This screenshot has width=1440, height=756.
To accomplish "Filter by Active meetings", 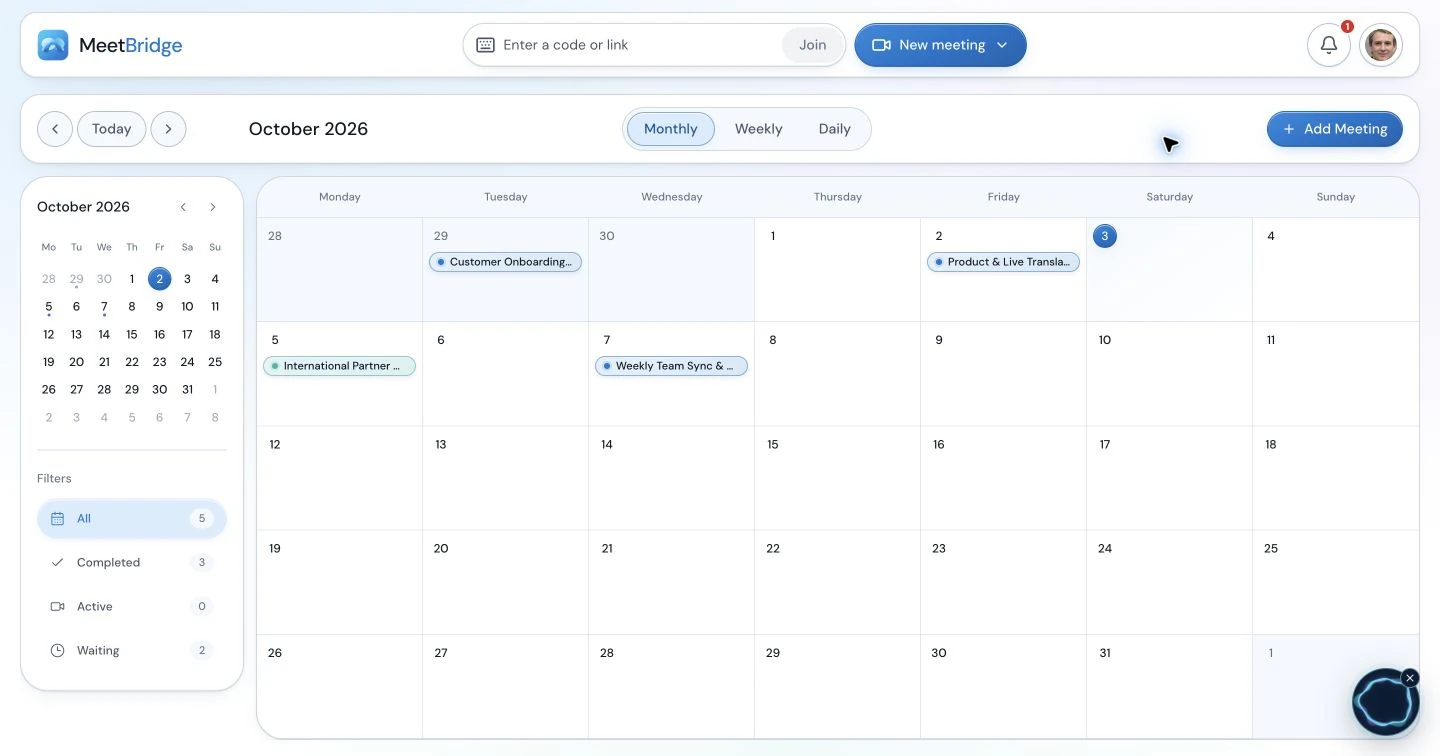I will click(x=132, y=607).
